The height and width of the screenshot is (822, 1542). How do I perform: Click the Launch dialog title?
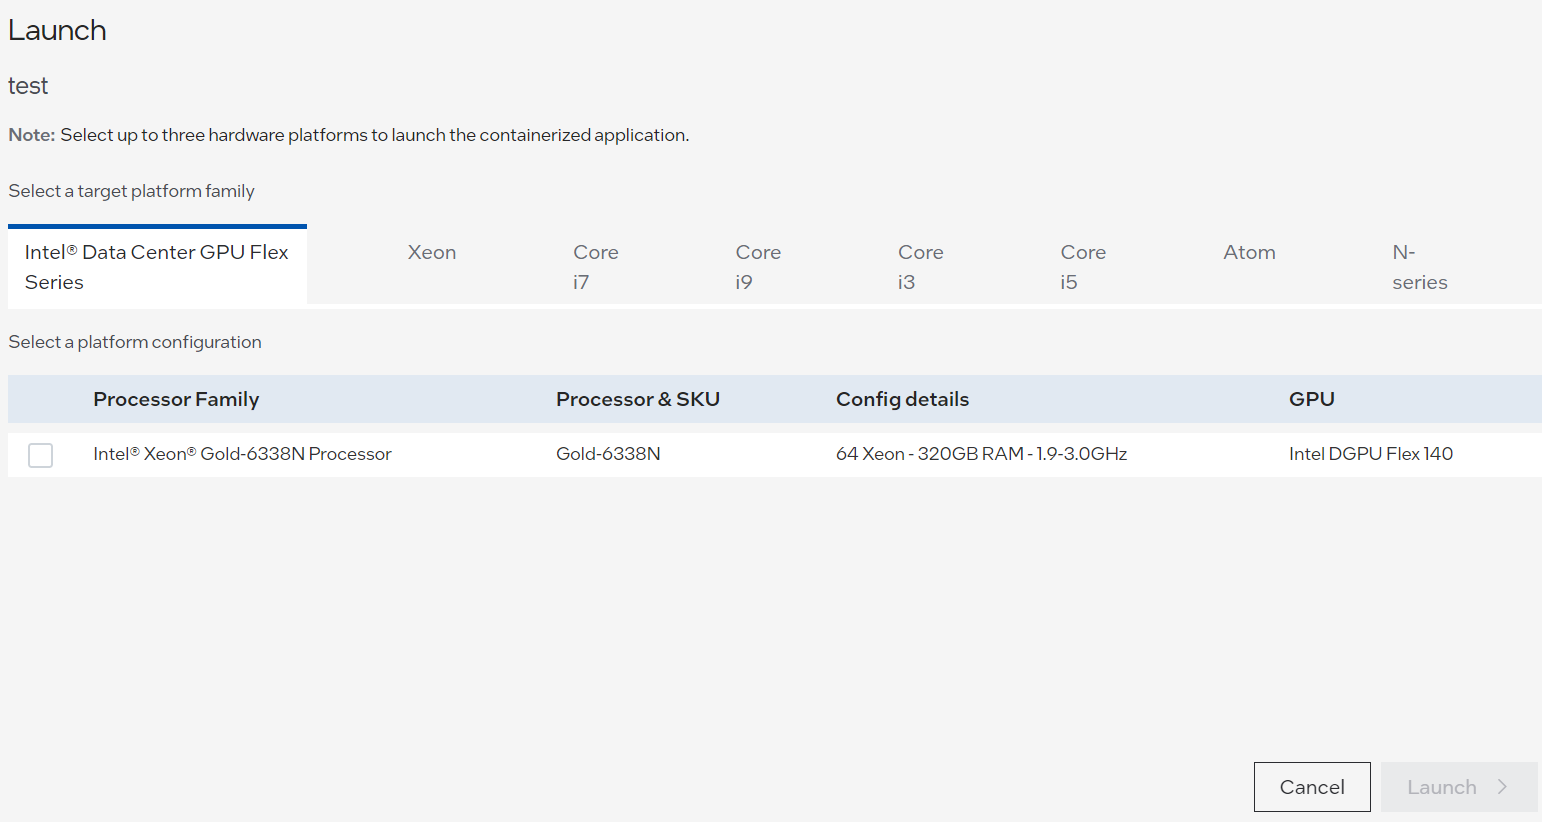click(57, 30)
